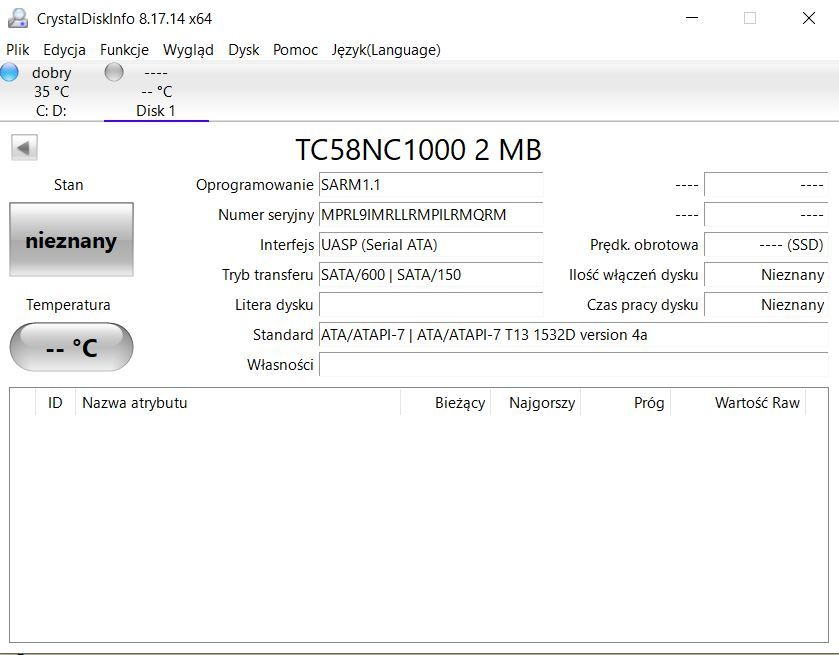Click the blue health status orb for C: D:
Image resolution: width=839 pixels, height=655 pixels.
[9, 72]
